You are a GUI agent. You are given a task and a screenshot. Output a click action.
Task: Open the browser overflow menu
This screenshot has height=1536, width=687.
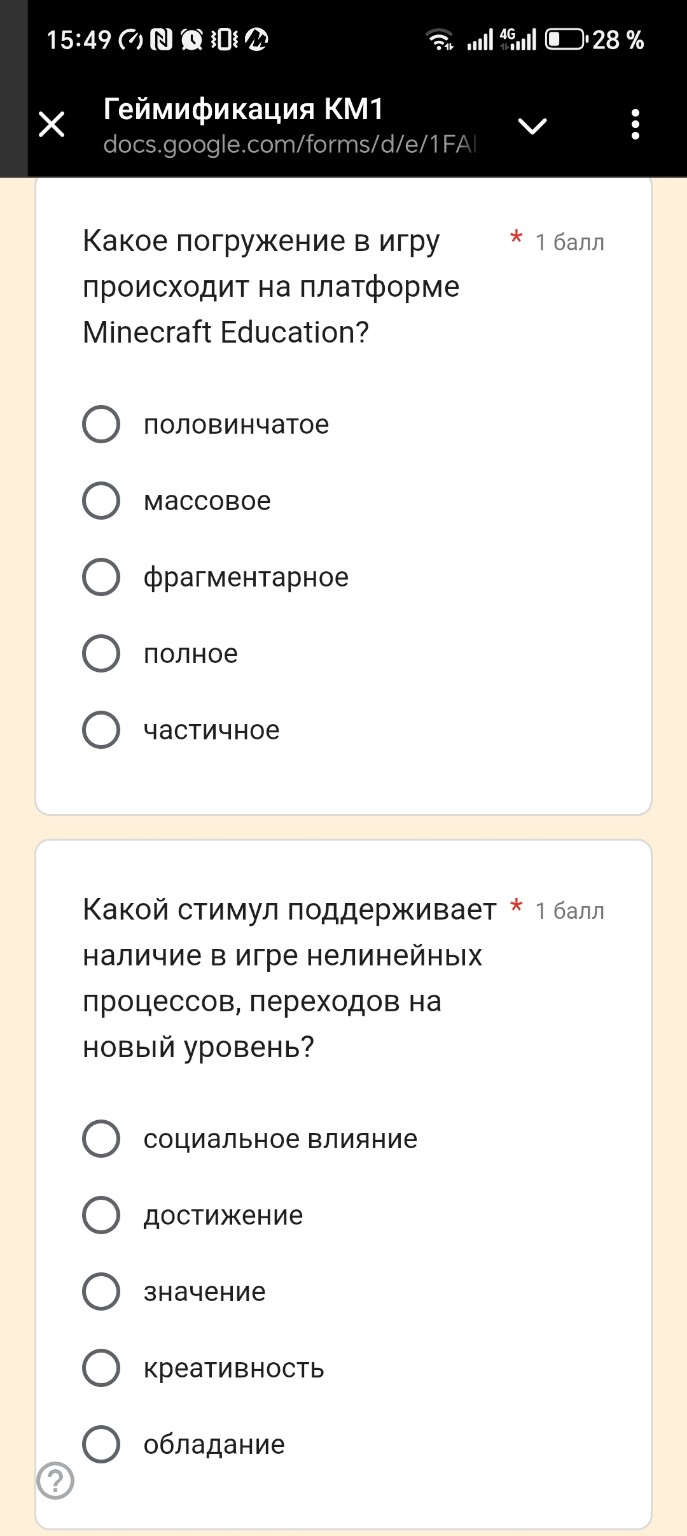(x=634, y=123)
